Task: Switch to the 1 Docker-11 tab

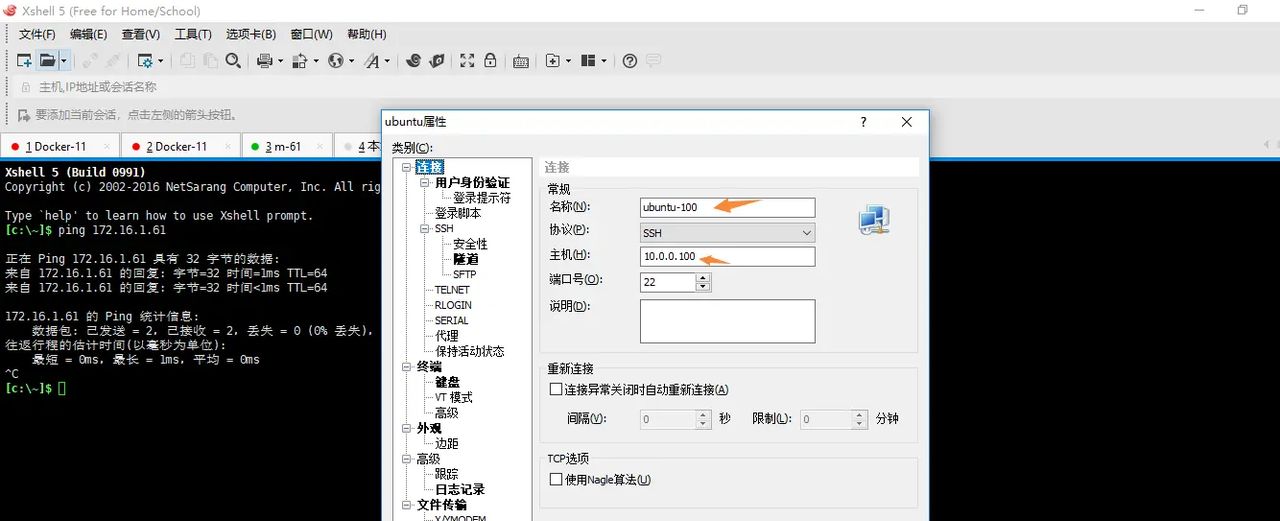Action: point(60,146)
